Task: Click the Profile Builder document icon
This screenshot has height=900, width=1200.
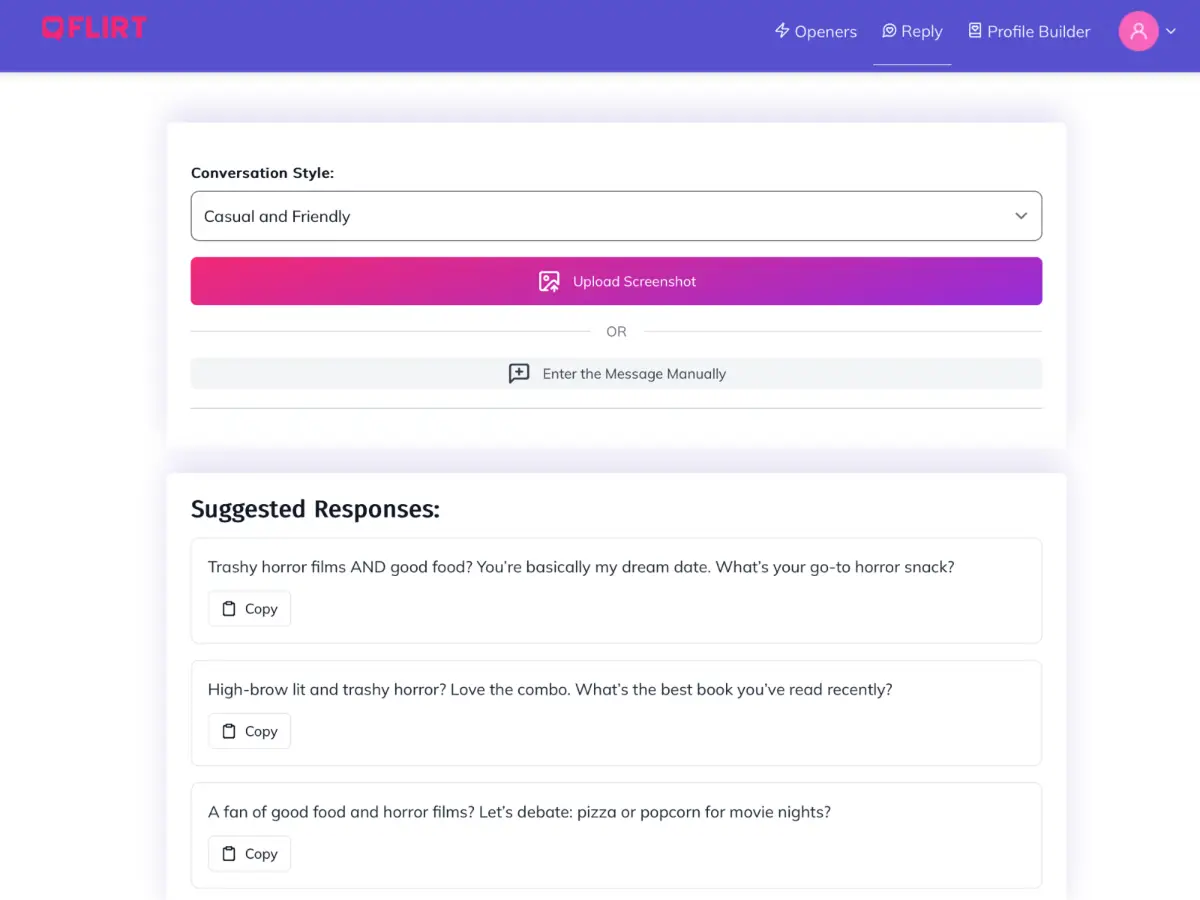Action: (x=975, y=31)
